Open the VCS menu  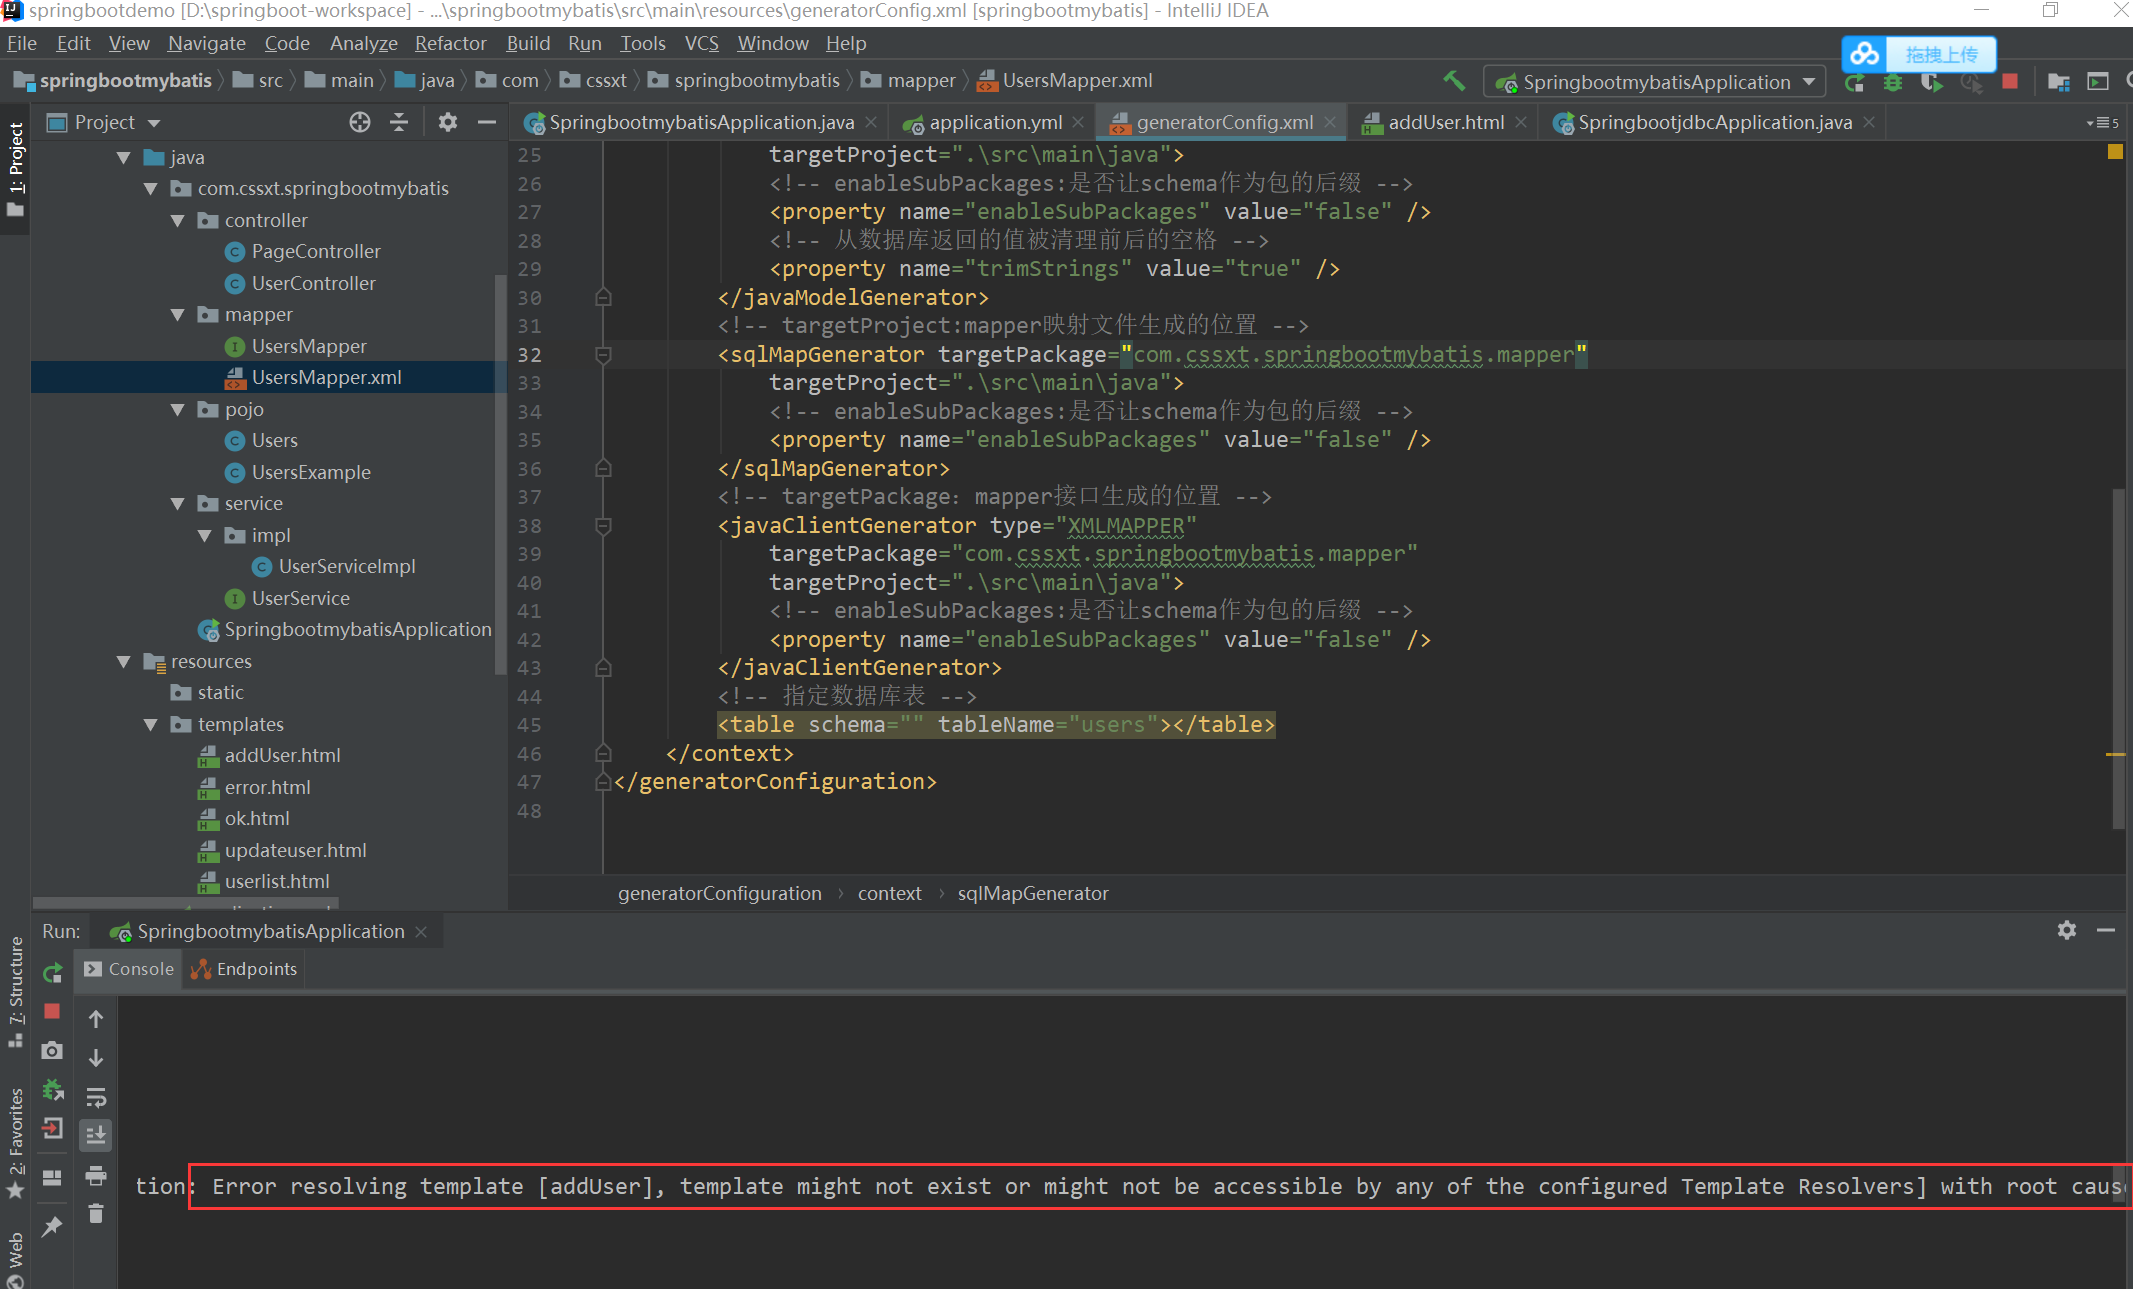tap(701, 43)
